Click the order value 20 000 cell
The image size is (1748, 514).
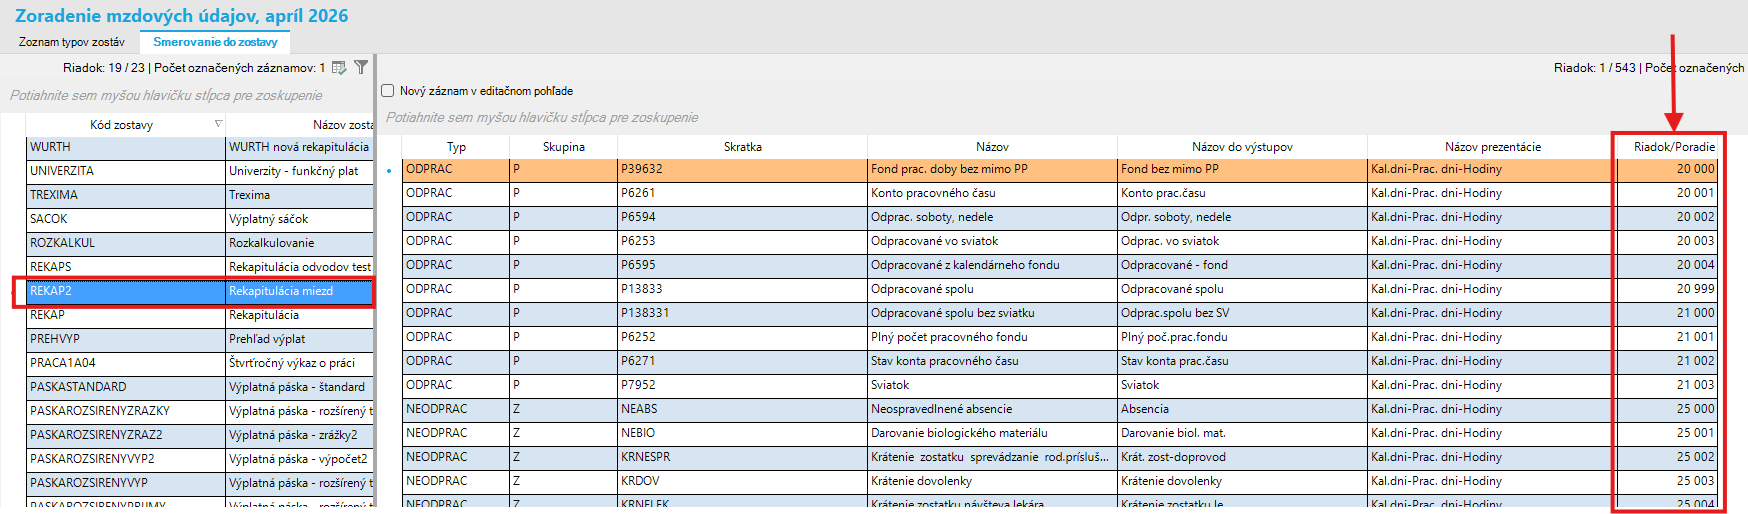pos(1667,169)
